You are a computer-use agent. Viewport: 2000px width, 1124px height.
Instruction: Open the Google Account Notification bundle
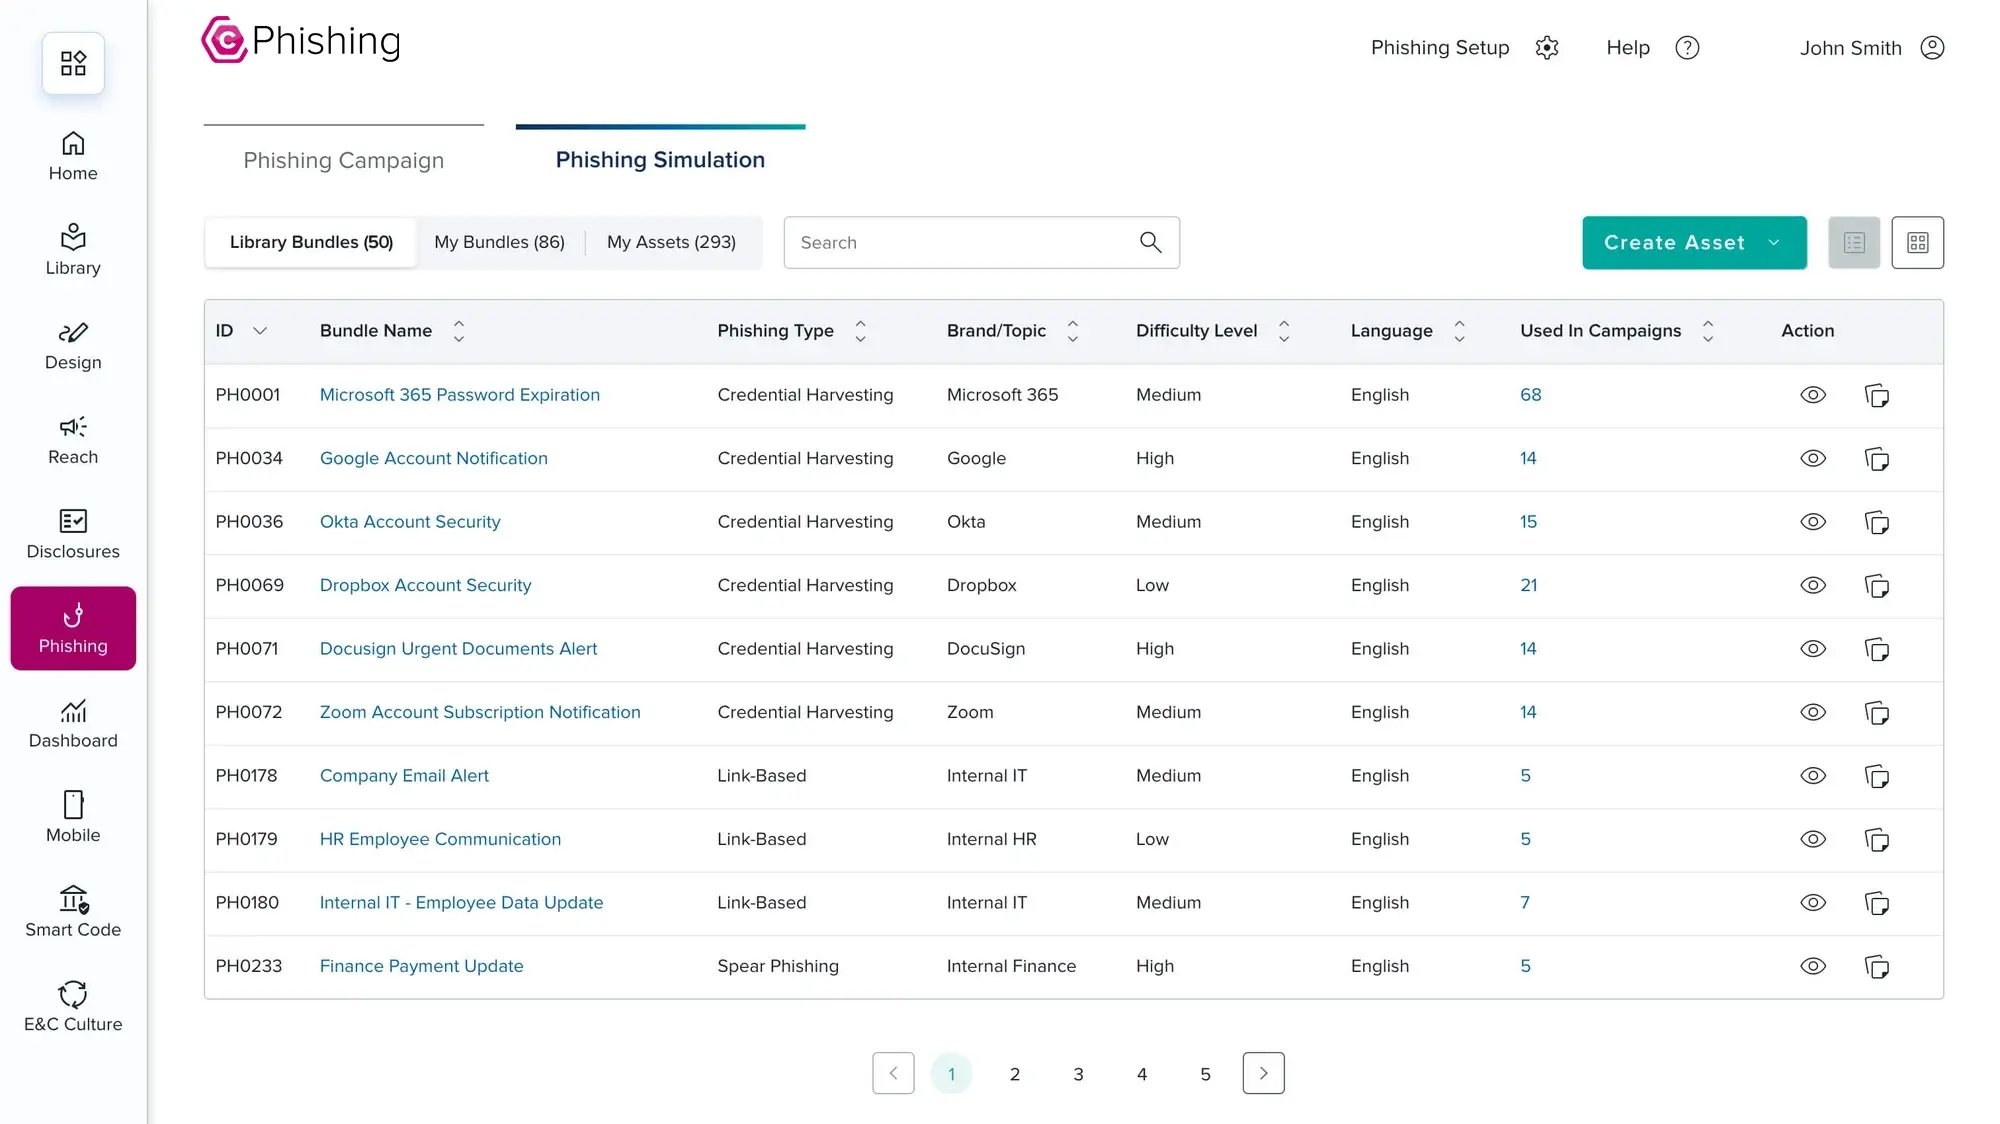433,458
